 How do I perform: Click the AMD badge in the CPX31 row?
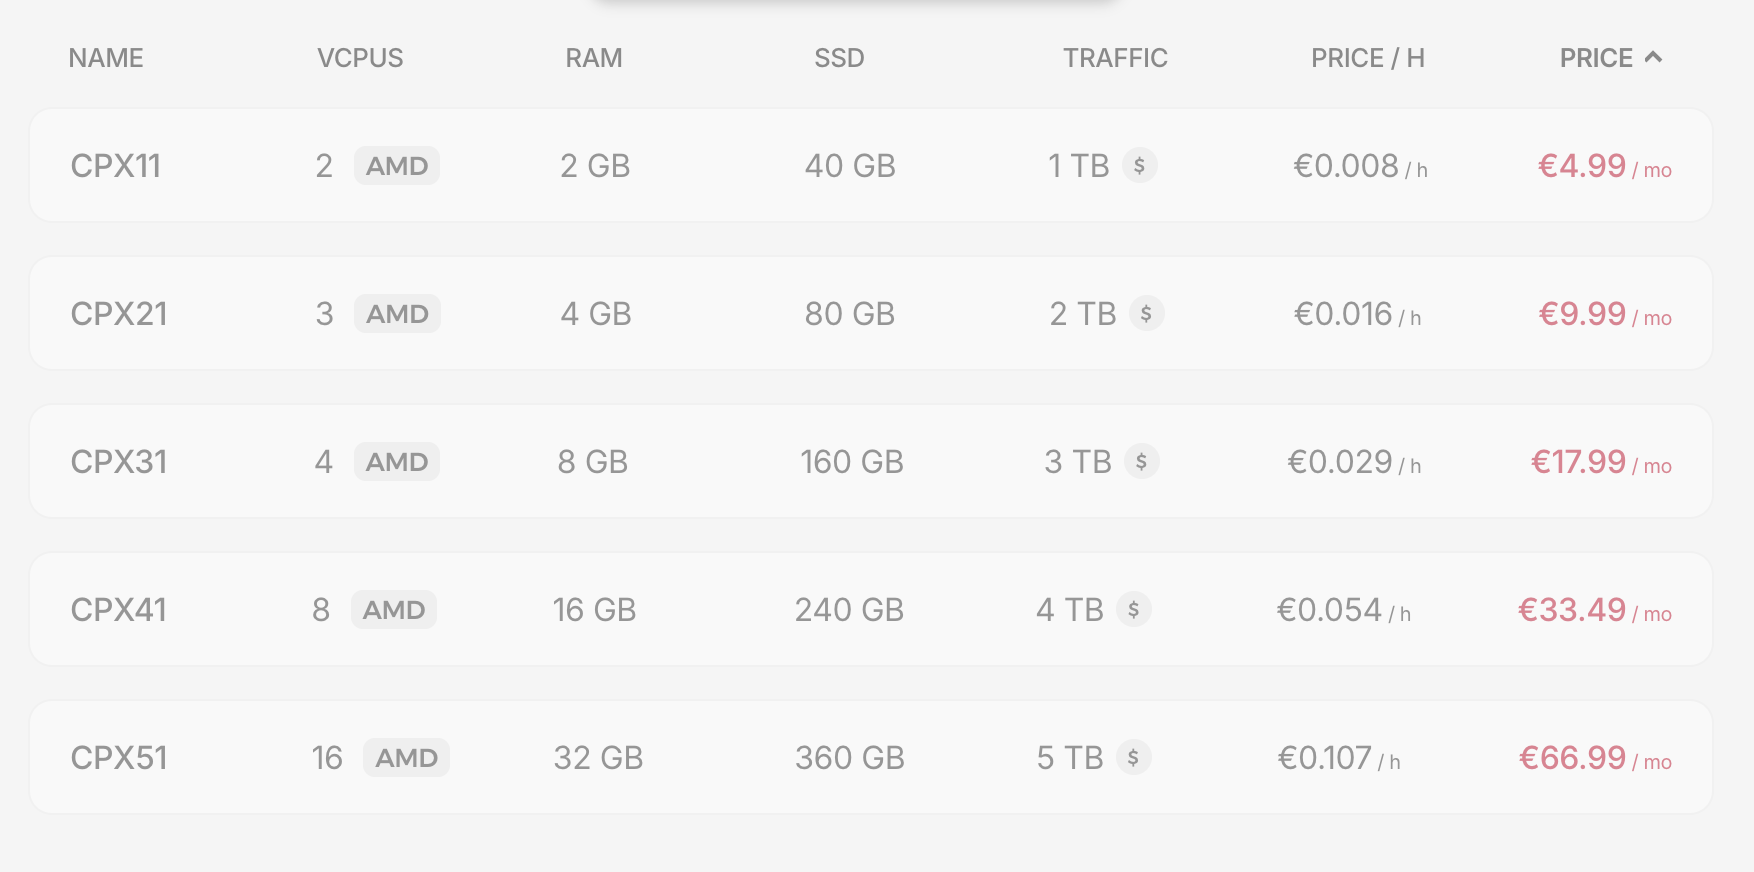[x=397, y=461]
